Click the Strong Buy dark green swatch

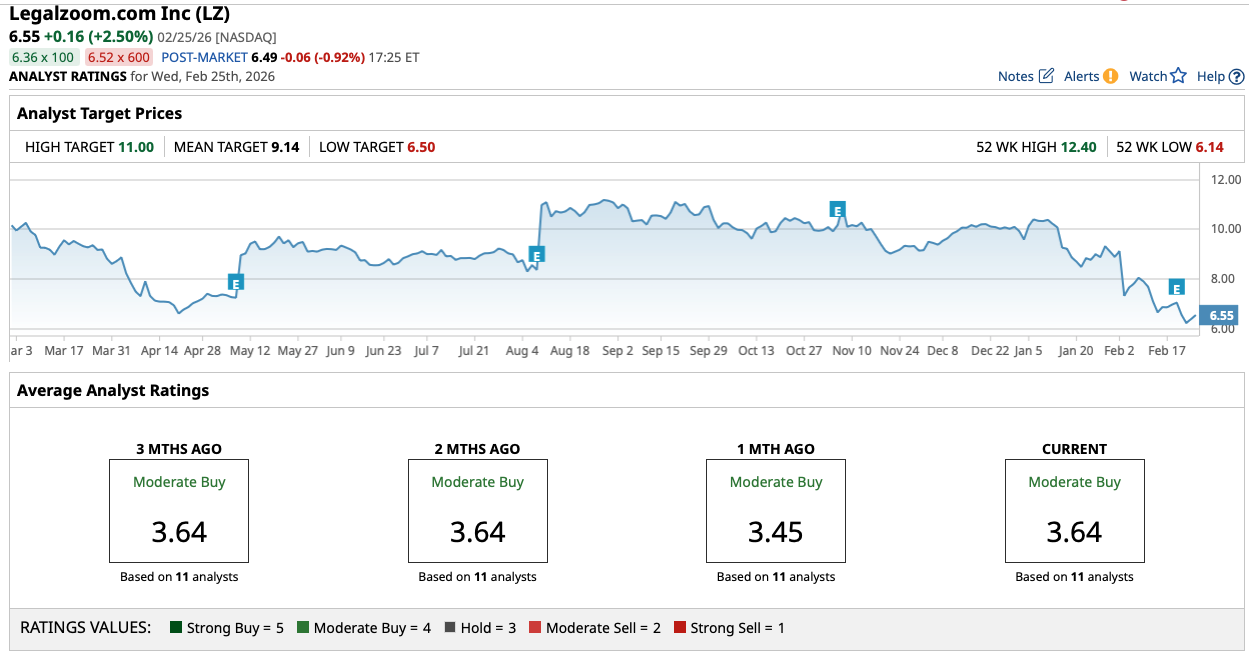176,628
